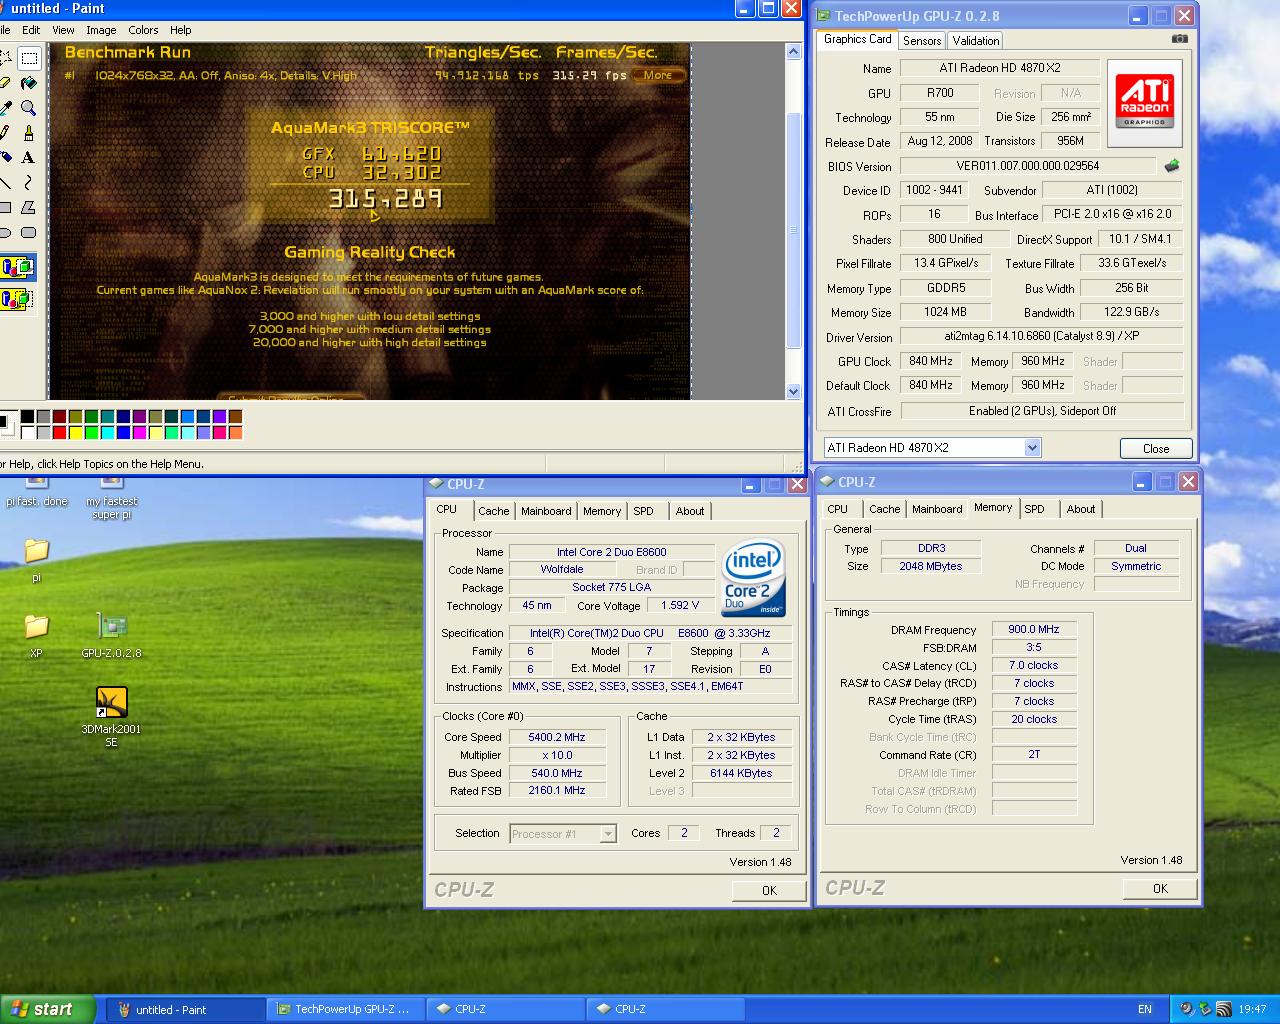The width and height of the screenshot is (1280, 1024).
Task: Pick the magenta color swatch in Paint palette
Action: click(140, 433)
